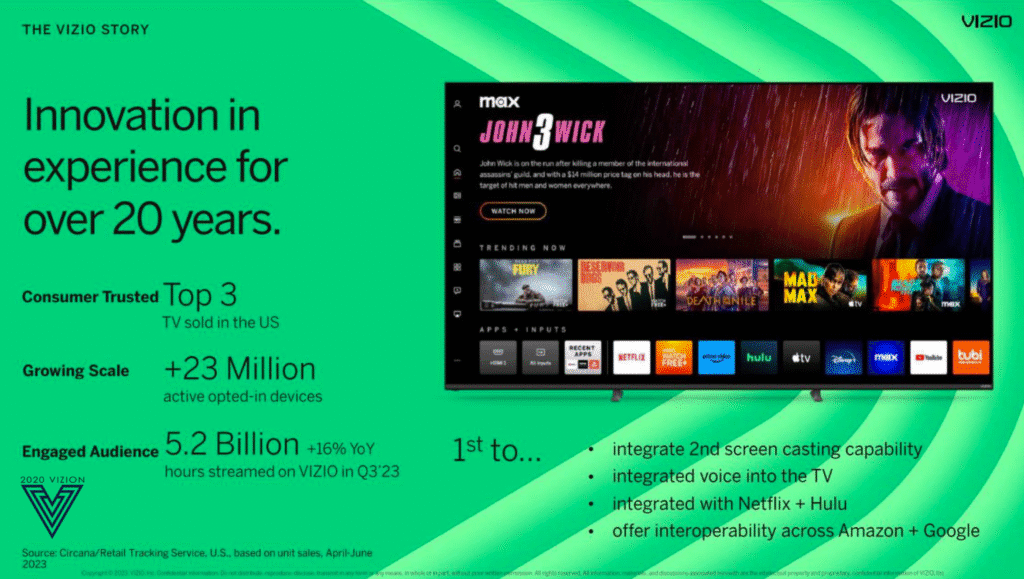The image size is (1024, 579).
Task: Launch the Hulu app tile
Action: click(x=759, y=357)
